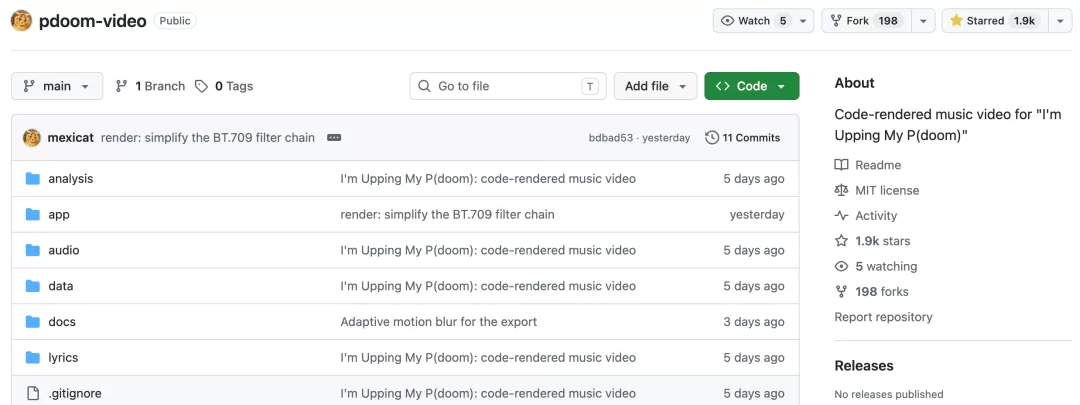Click the pdoom-video repository avatar
The width and height of the screenshot is (1080, 405).
21,21
